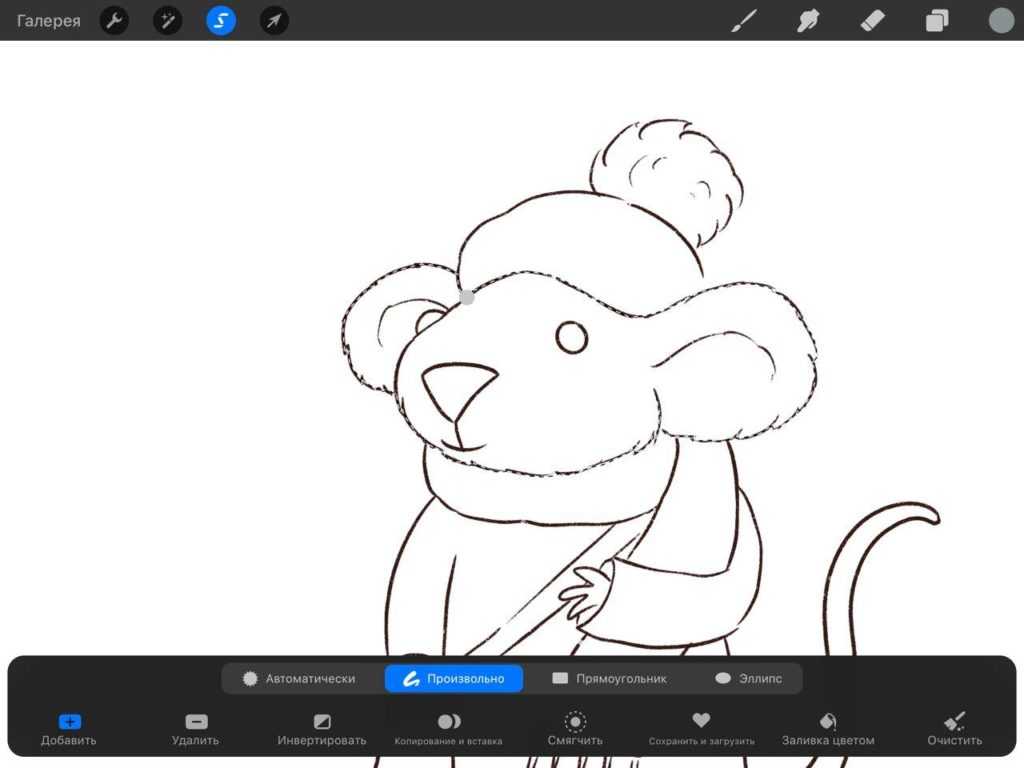This screenshot has height=768, width=1024.
Task: Activate the Transform arrow tool
Action: (274, 20)
